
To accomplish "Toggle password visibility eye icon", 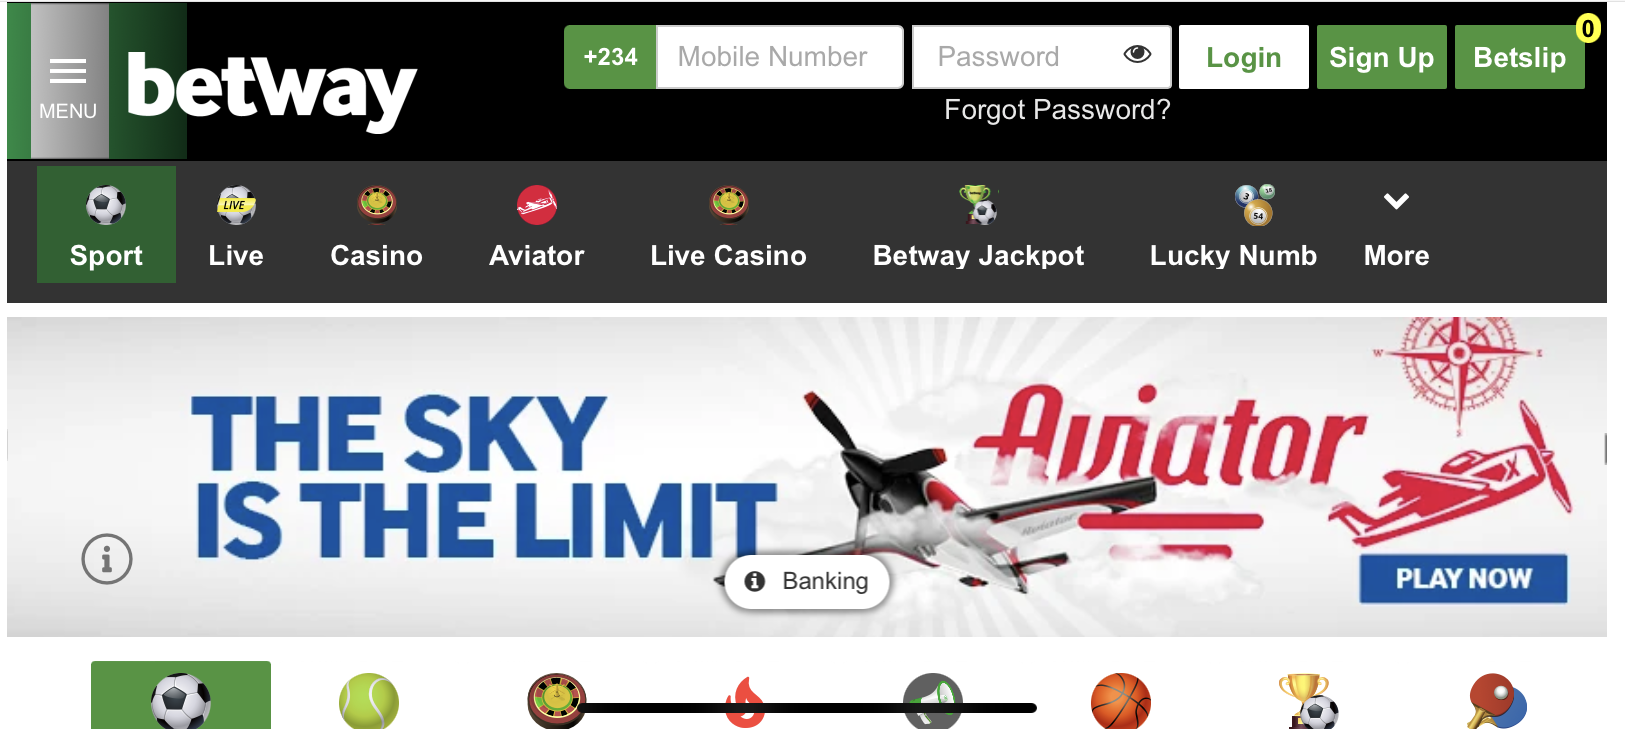I will [x=1137, y=55].
